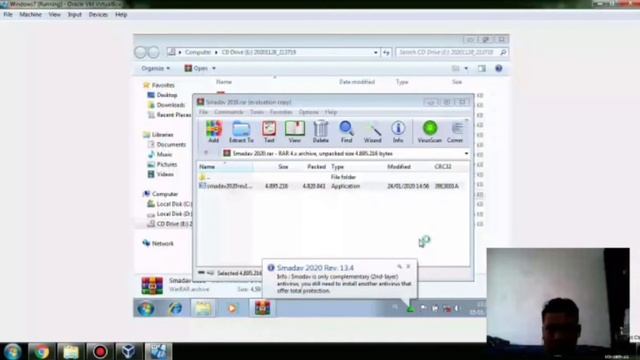This screenshot has width=640, height=360.
Task: Sort WinRAR list by Modified column
Action: coord(399,167)
